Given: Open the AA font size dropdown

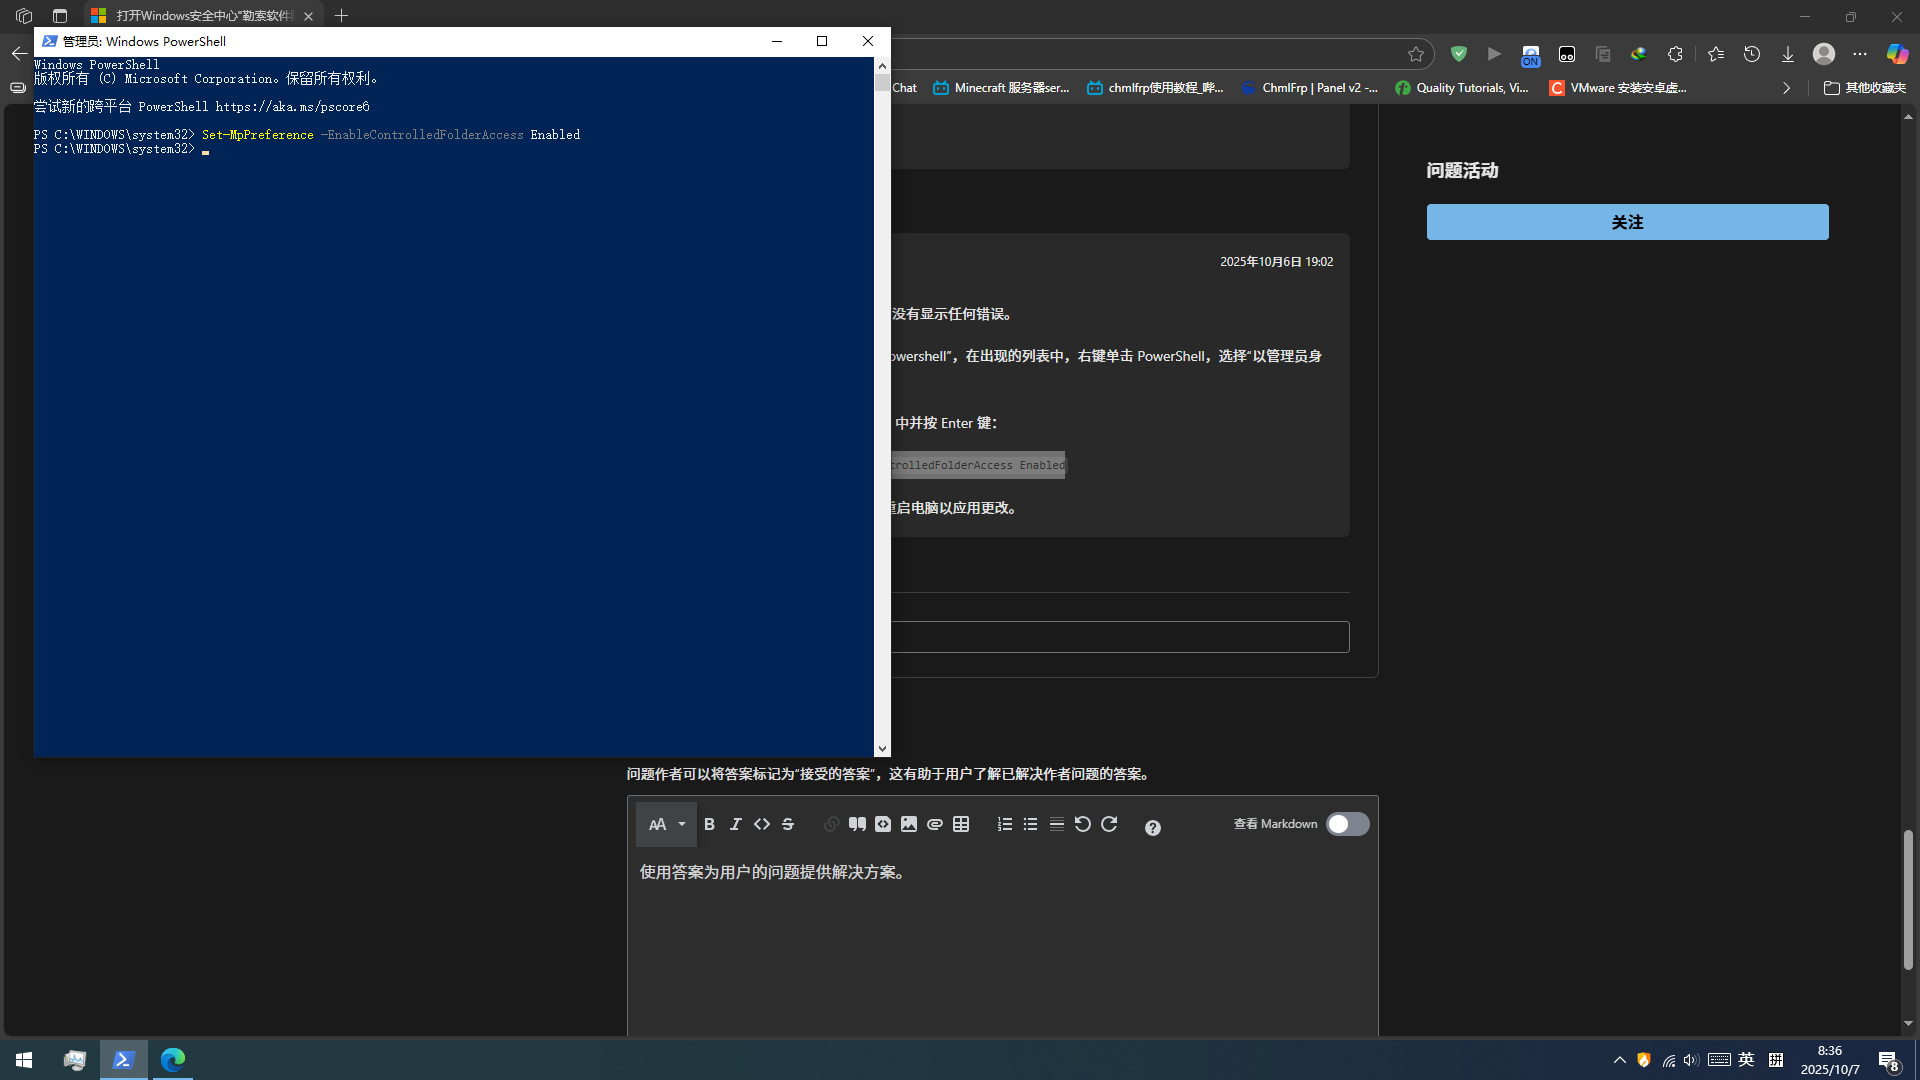Looking at the screenshot, I should [x=666, y=824].
